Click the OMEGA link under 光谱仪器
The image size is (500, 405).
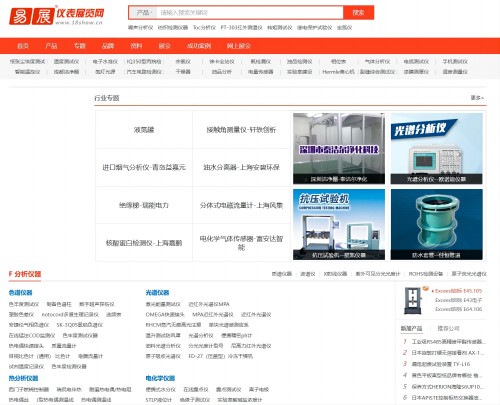coord(165,315)
